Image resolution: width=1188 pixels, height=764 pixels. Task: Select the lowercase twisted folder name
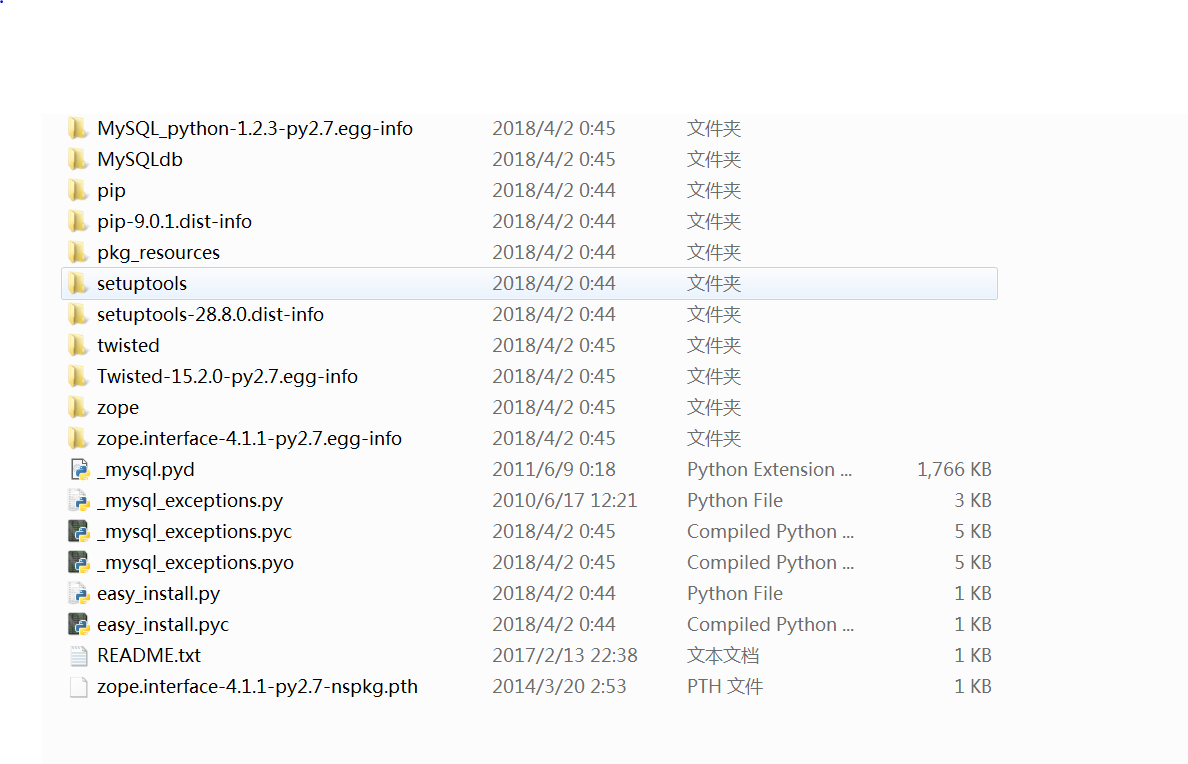click(128, 346)
